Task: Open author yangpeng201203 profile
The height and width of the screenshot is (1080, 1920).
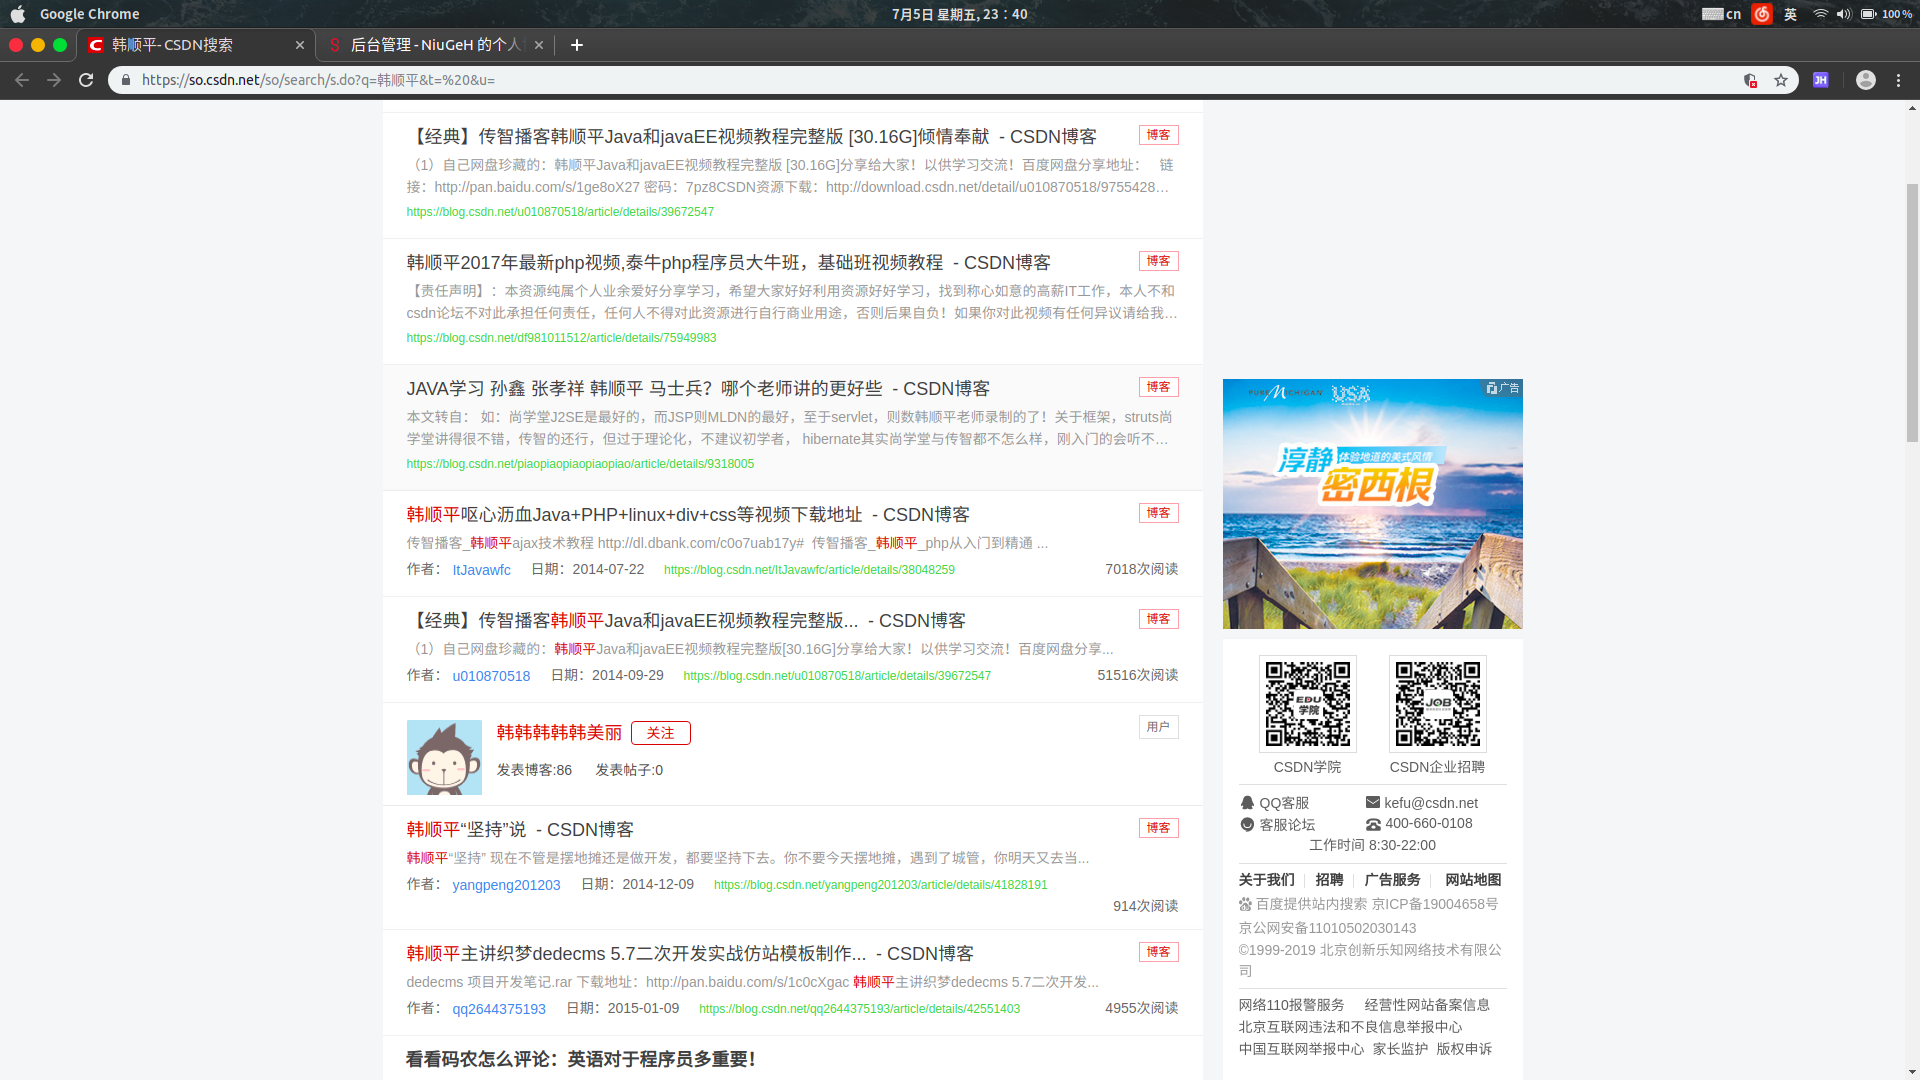Action: 506,885
